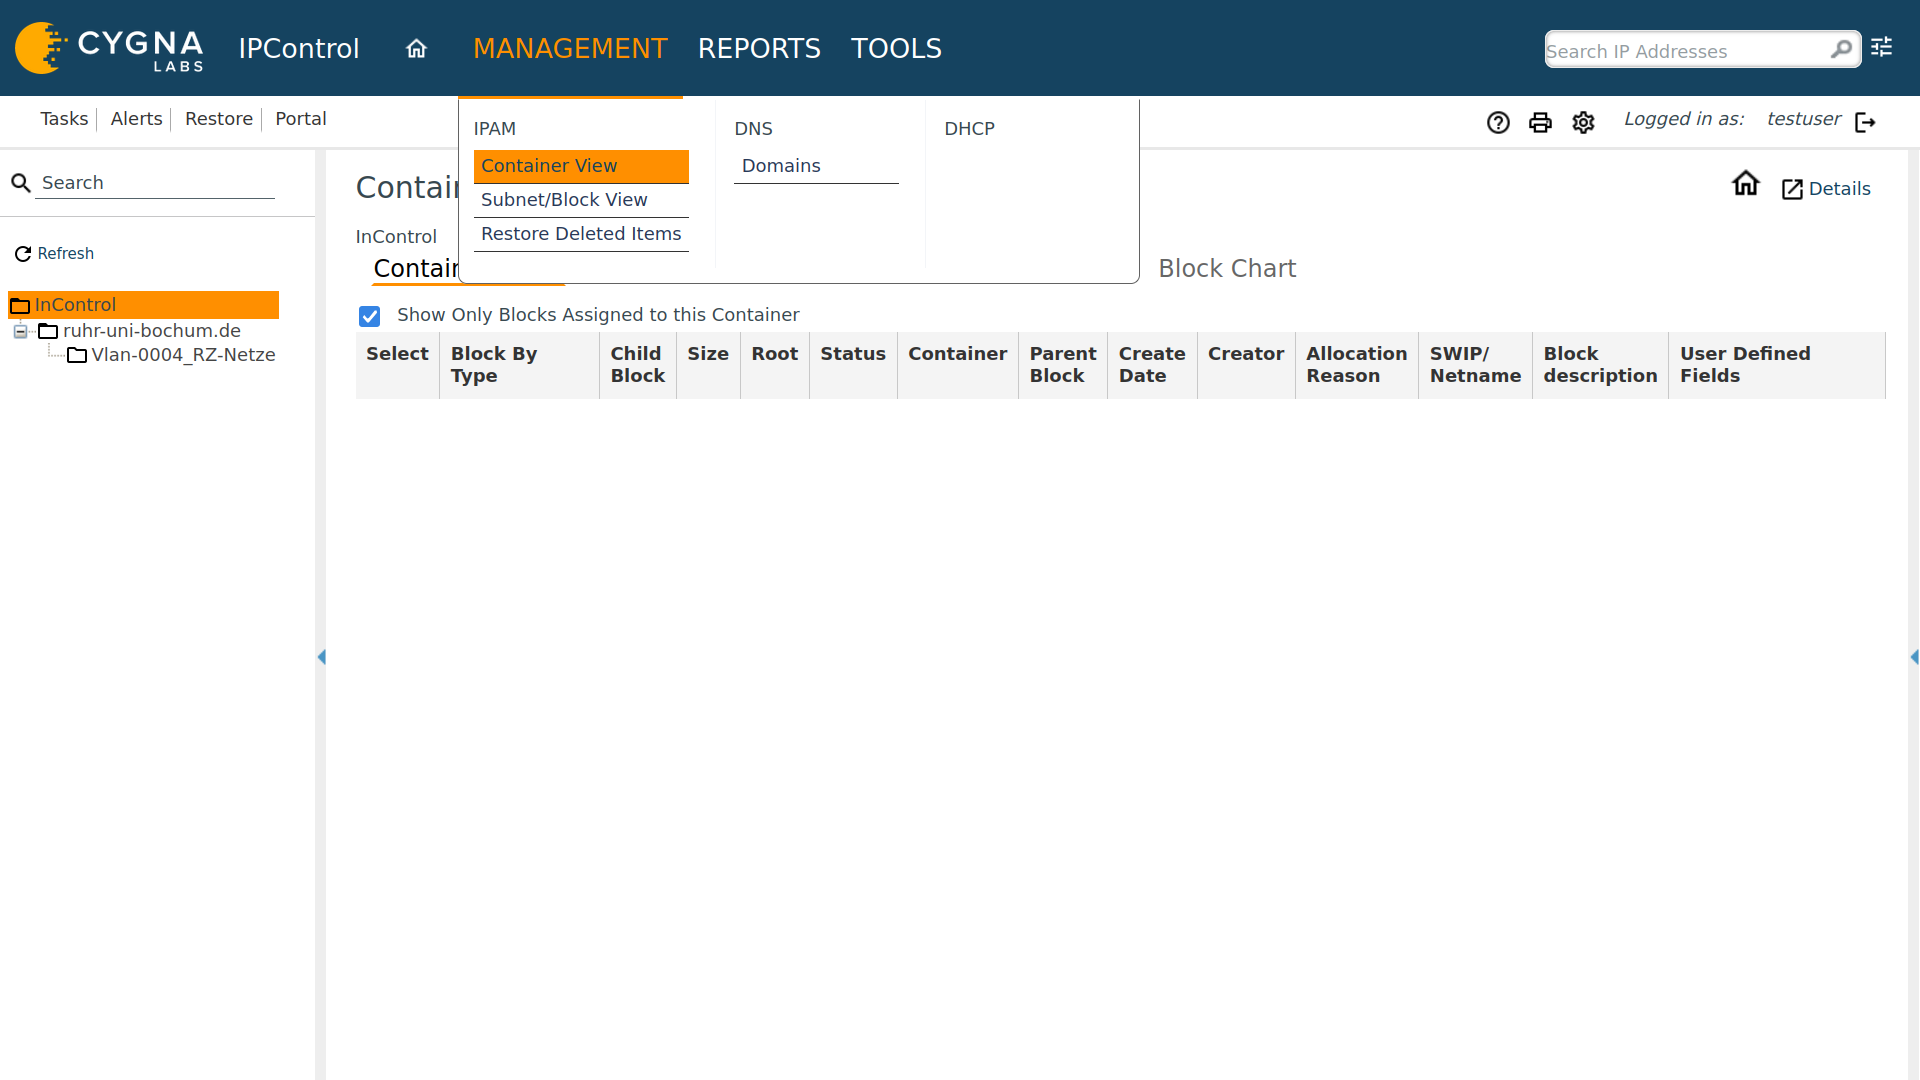The width and height of the screenshot is (1920, 1080).
Task: Open Domains under DNS menu
Action: (x=816, y=166)
